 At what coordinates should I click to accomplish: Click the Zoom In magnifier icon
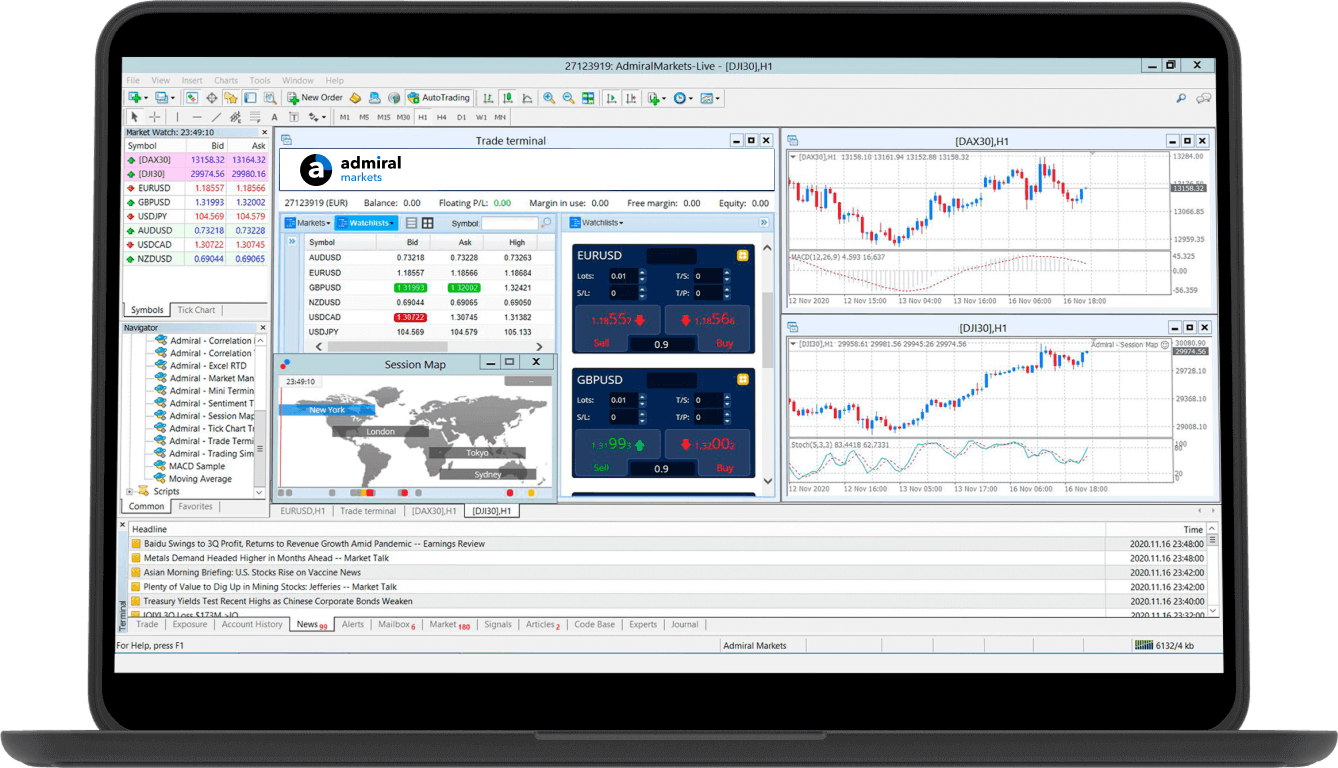click(x=549, y=98)
